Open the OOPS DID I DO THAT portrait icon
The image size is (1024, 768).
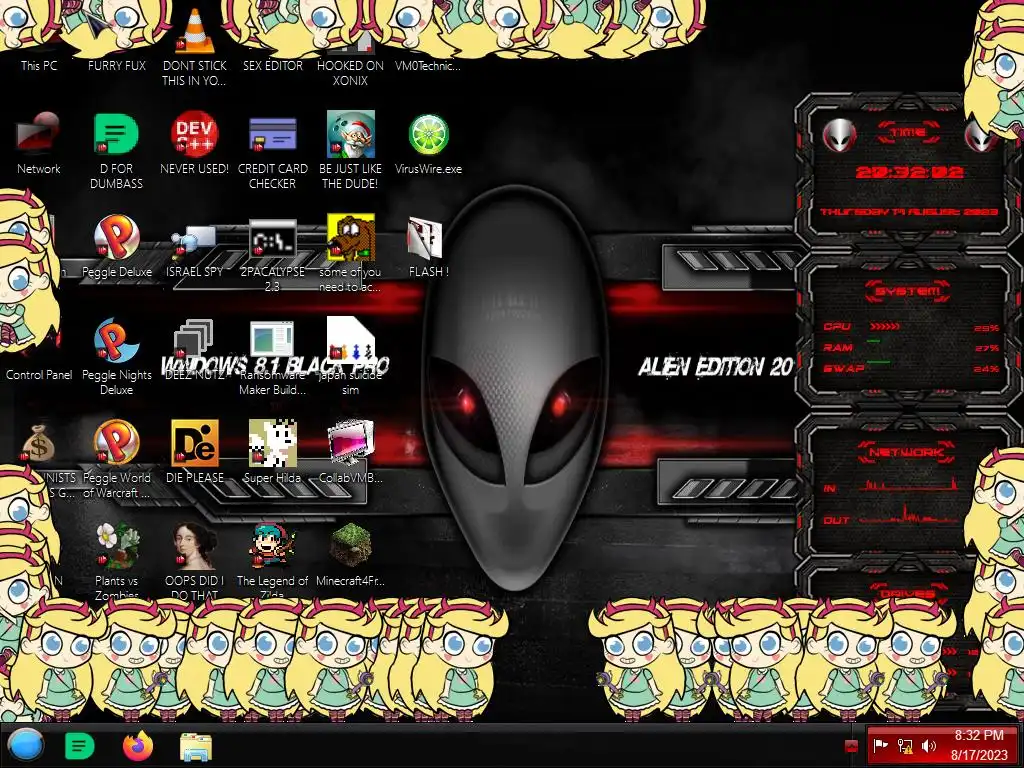coord(195,546)
